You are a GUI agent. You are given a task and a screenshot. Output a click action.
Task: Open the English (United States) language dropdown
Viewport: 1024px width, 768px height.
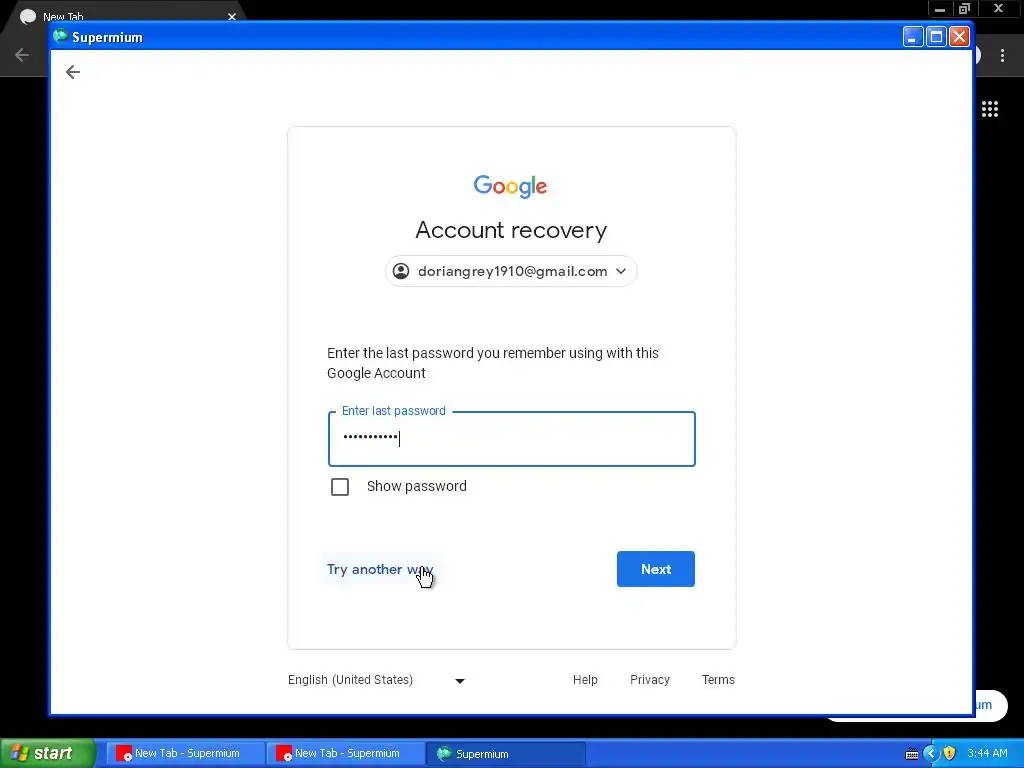pos(376,680)
